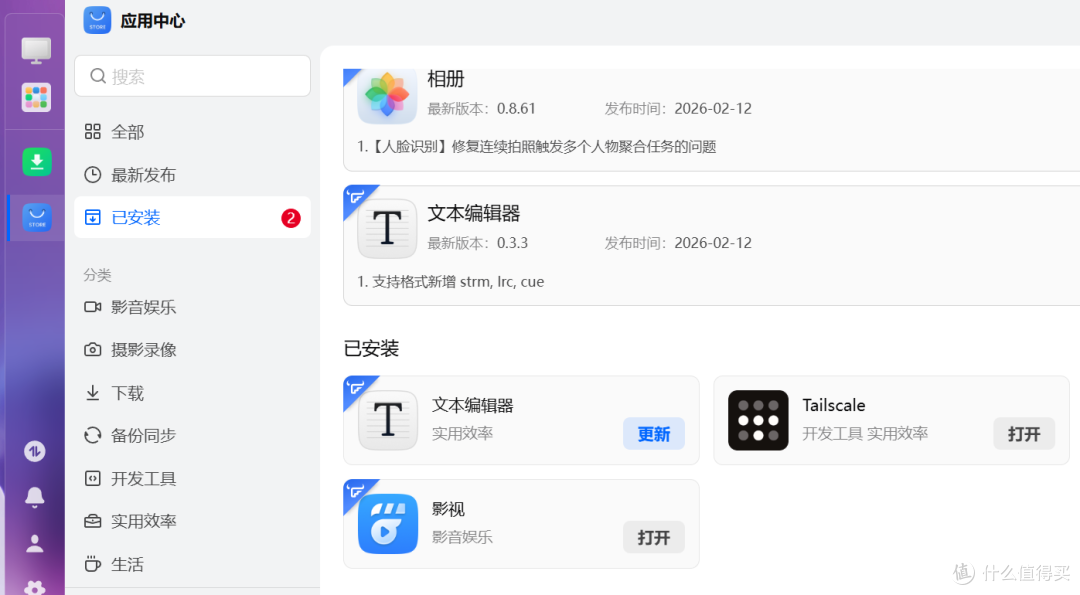Viewport: 1080px width, 595px height.
Task: Click 开发工具 实用效率 tags under Tailscale
Action: pos(865,433)
